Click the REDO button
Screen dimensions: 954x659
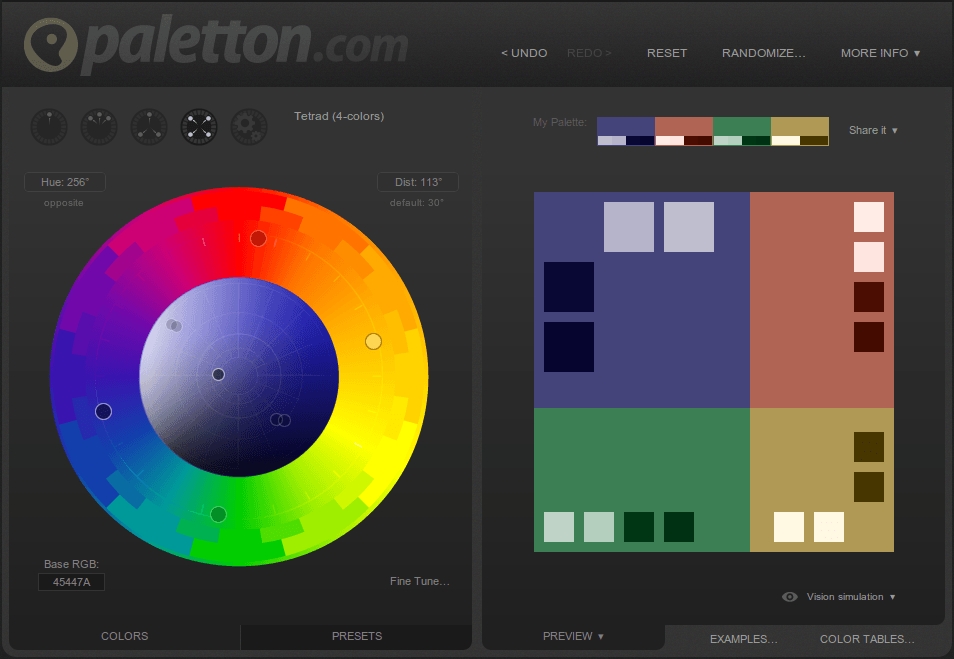(x=589, y=53)
